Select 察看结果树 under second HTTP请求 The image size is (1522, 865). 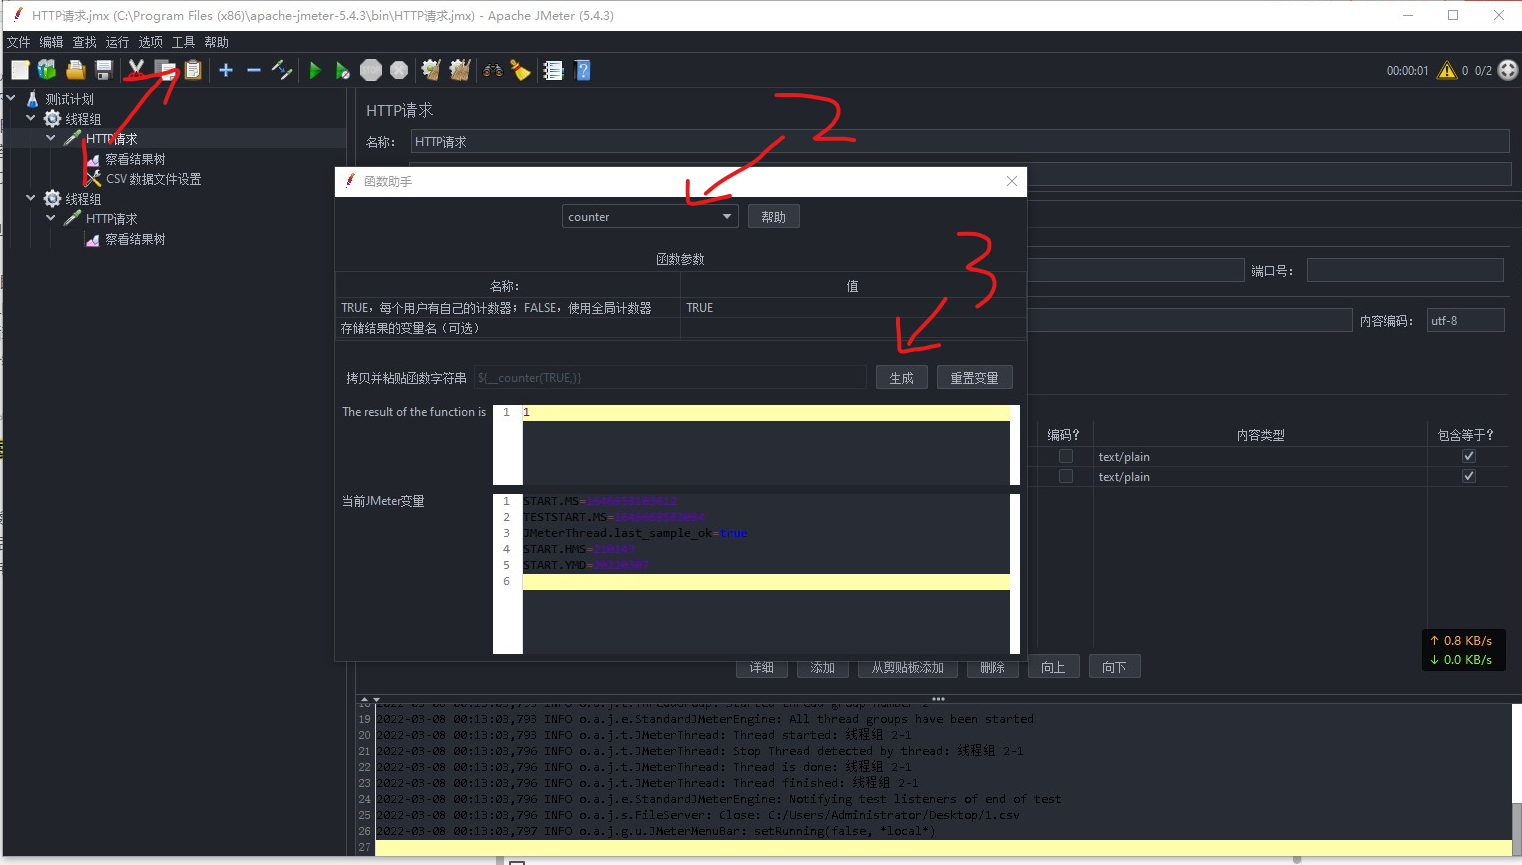pyautogui.click(x=135, y=239)
